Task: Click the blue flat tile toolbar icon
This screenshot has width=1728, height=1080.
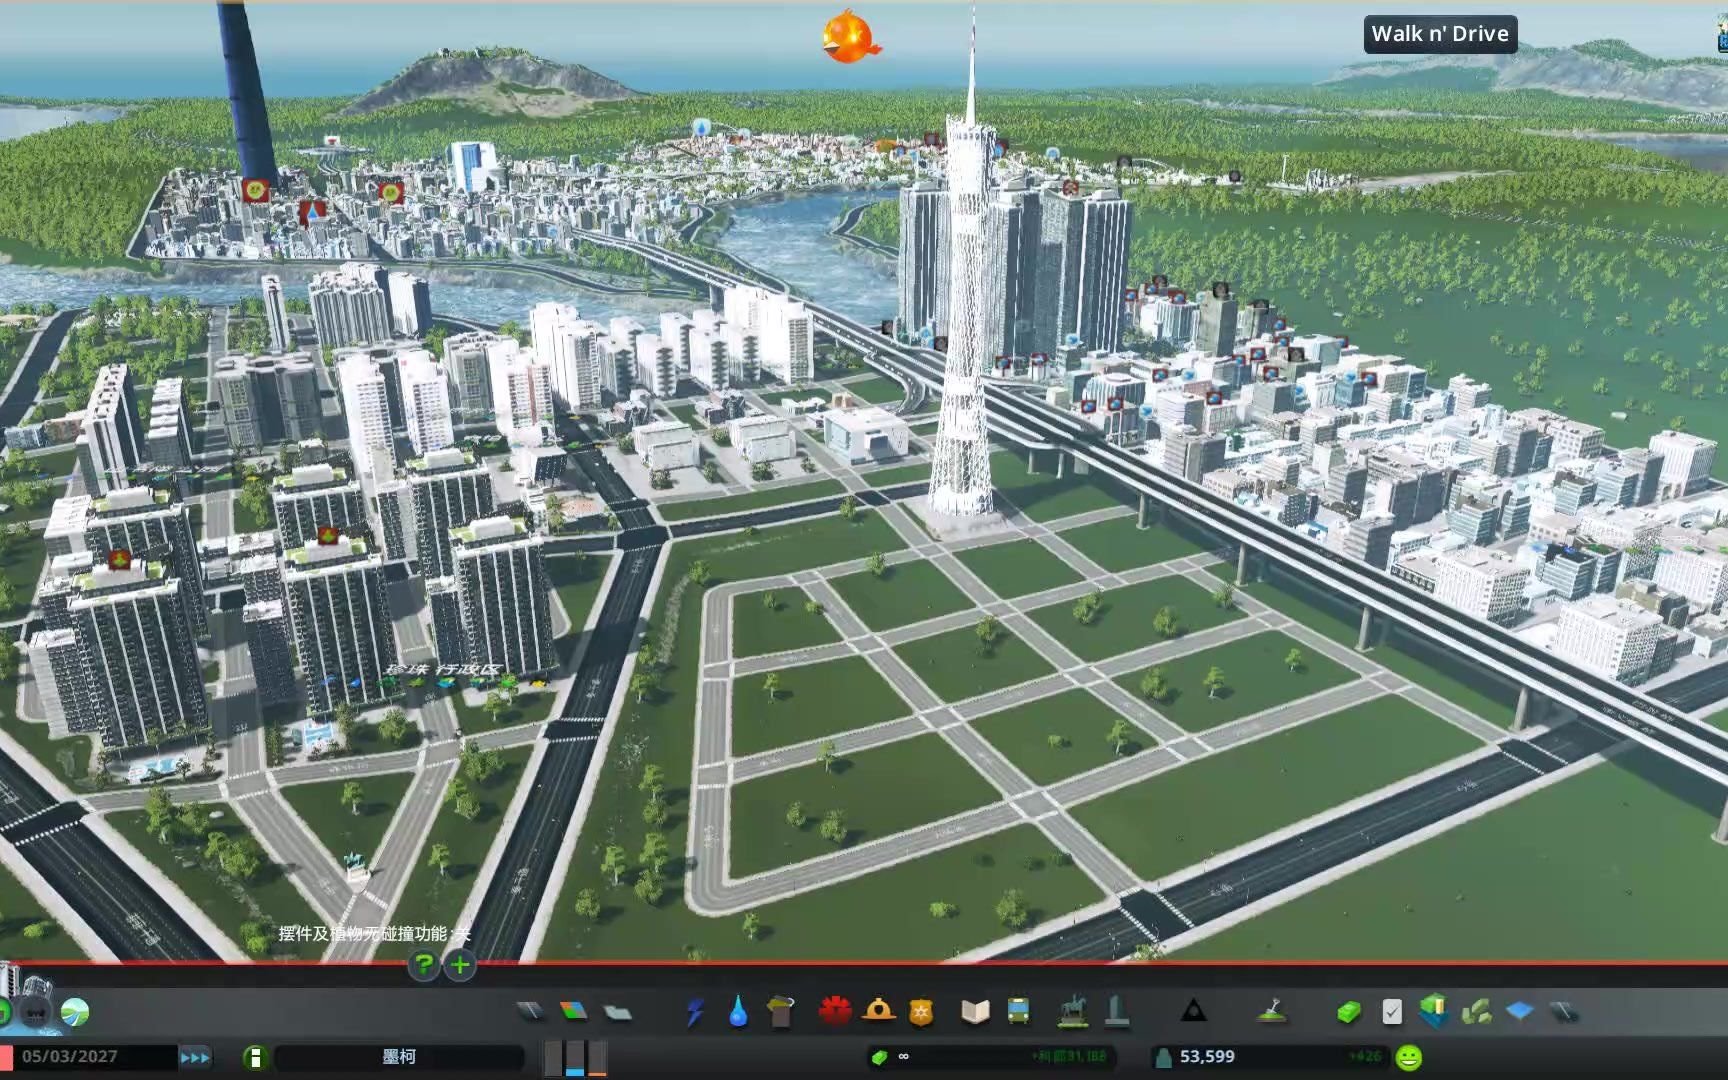Action: coord(1520,1012)
